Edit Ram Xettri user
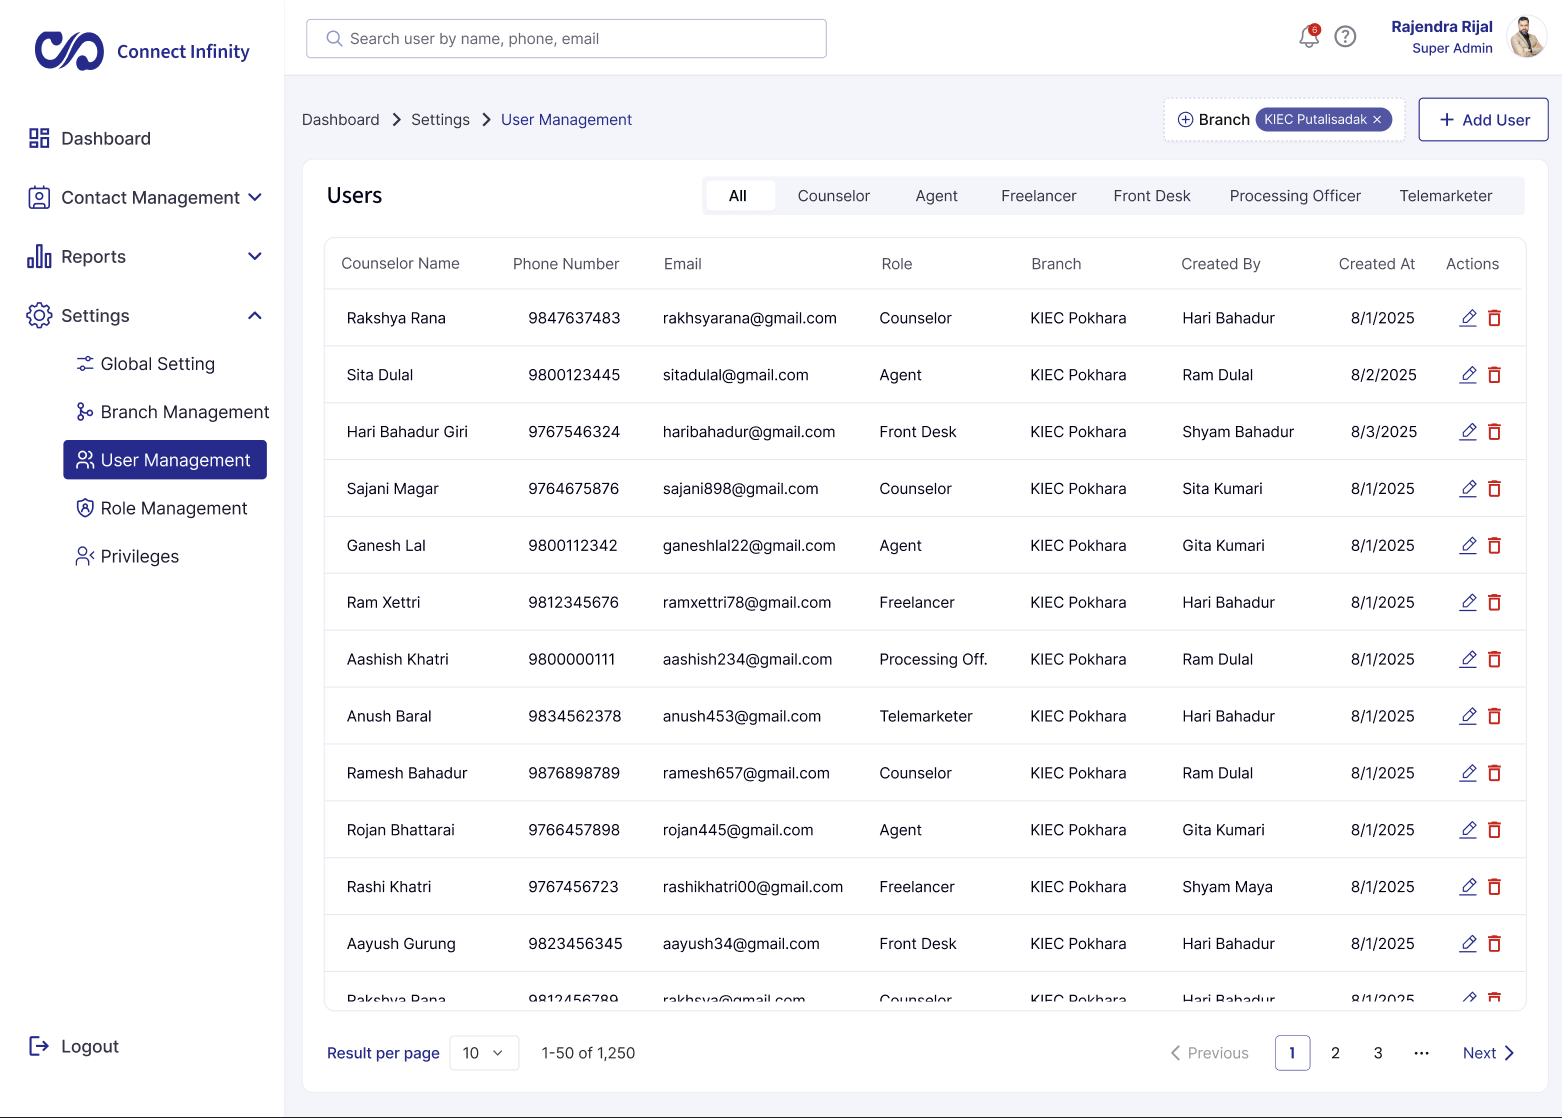This screenshot has width=1562, height=1118. click(1468, 603)
